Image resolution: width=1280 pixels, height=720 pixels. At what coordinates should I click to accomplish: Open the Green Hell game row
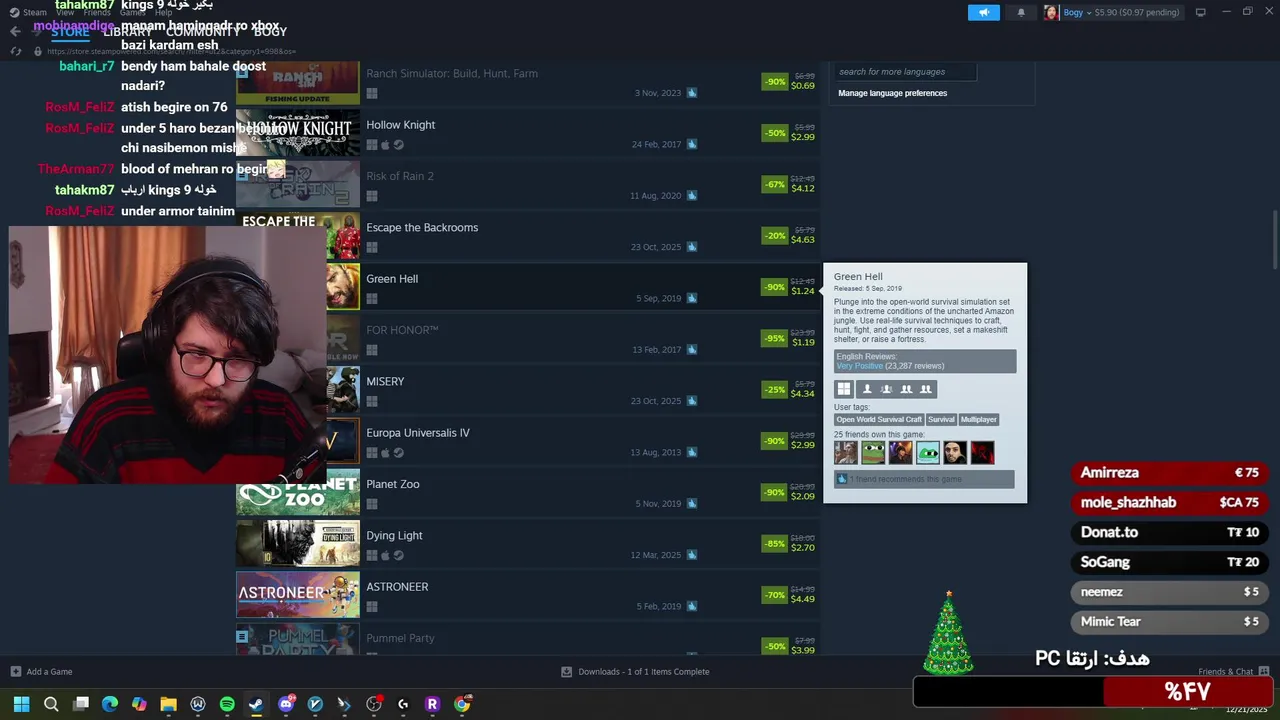pyautogui.click(x=528, y=288)
